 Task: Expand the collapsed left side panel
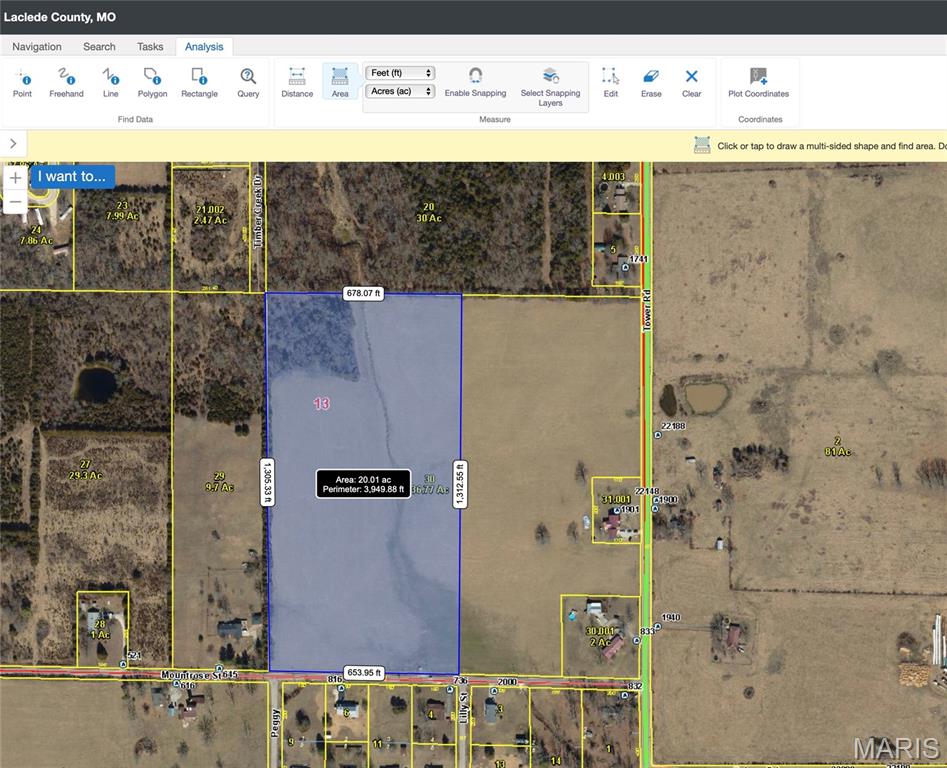point(13,142)
